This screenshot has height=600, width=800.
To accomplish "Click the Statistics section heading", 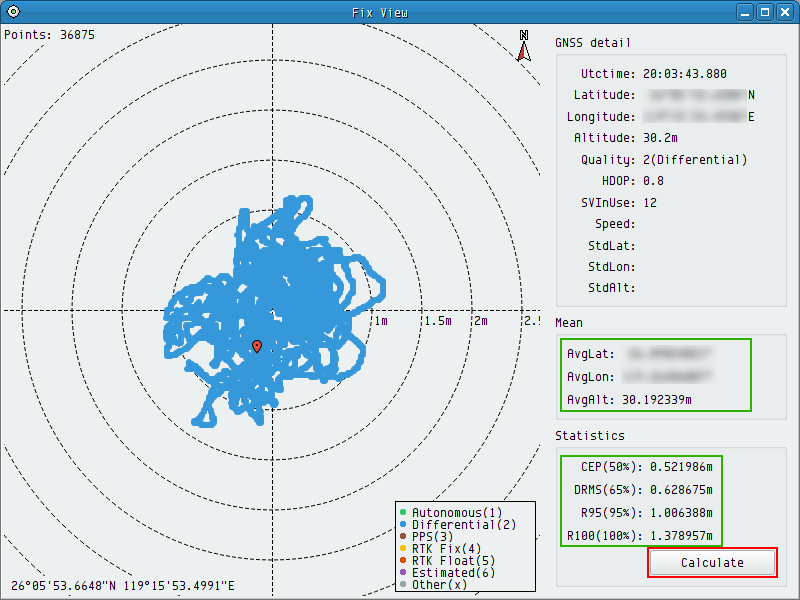I will [x=590, y=436].
